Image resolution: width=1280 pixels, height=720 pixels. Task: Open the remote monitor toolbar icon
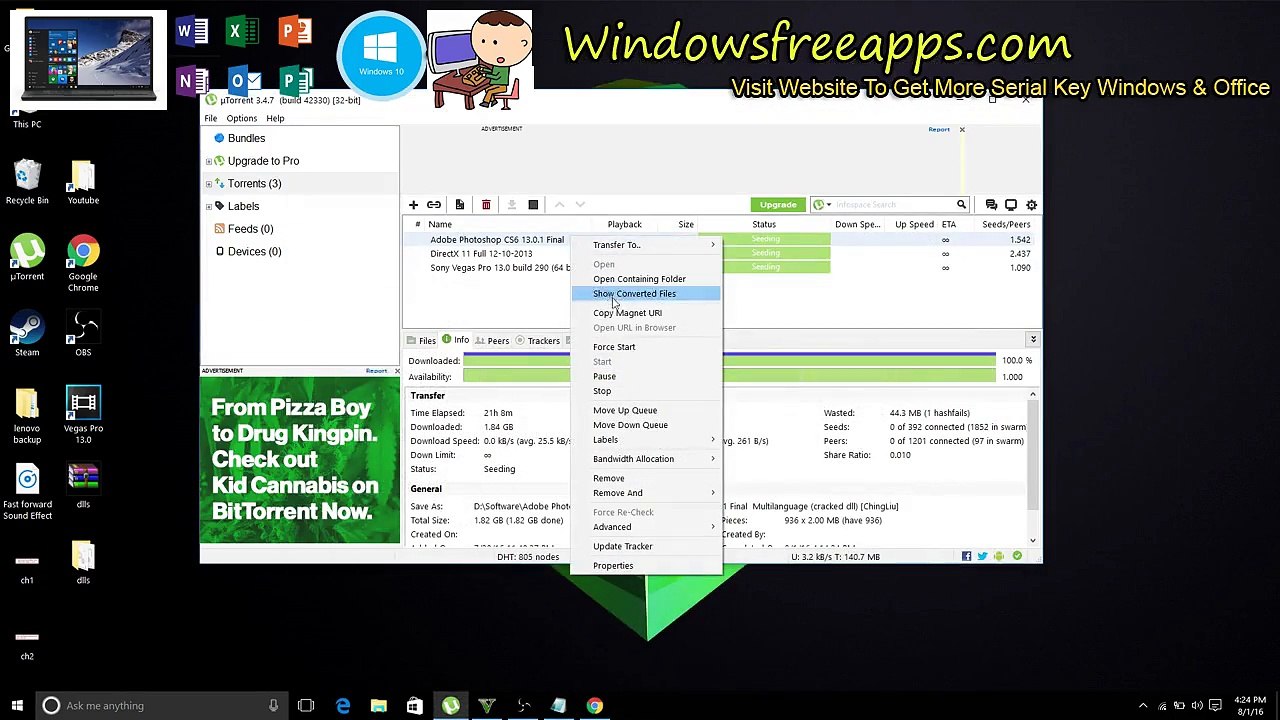1011,205
